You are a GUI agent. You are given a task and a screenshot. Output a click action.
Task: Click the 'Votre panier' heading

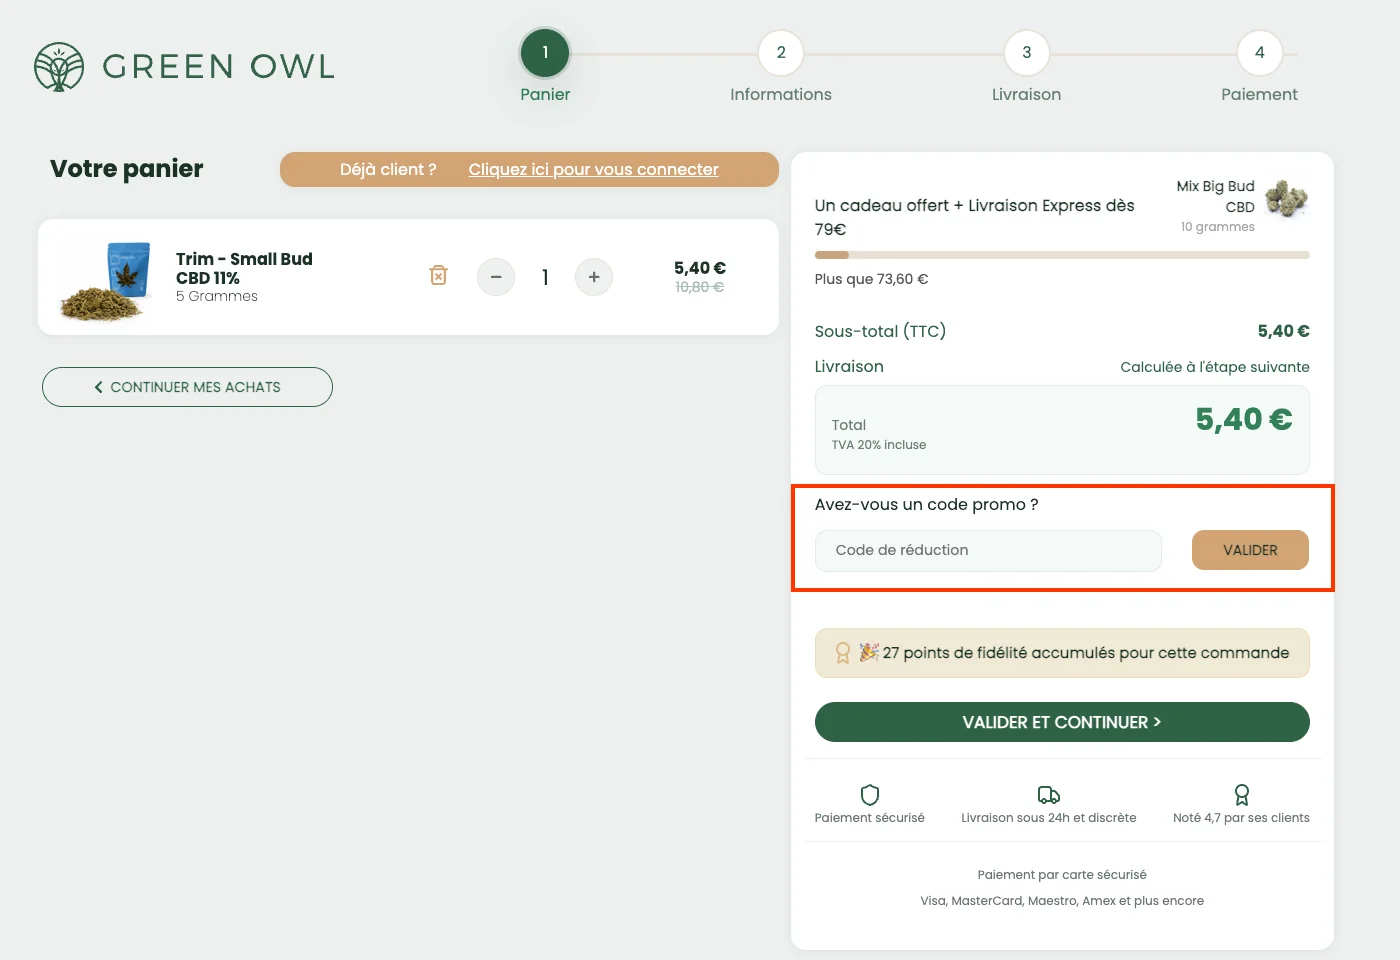point(127,169)
